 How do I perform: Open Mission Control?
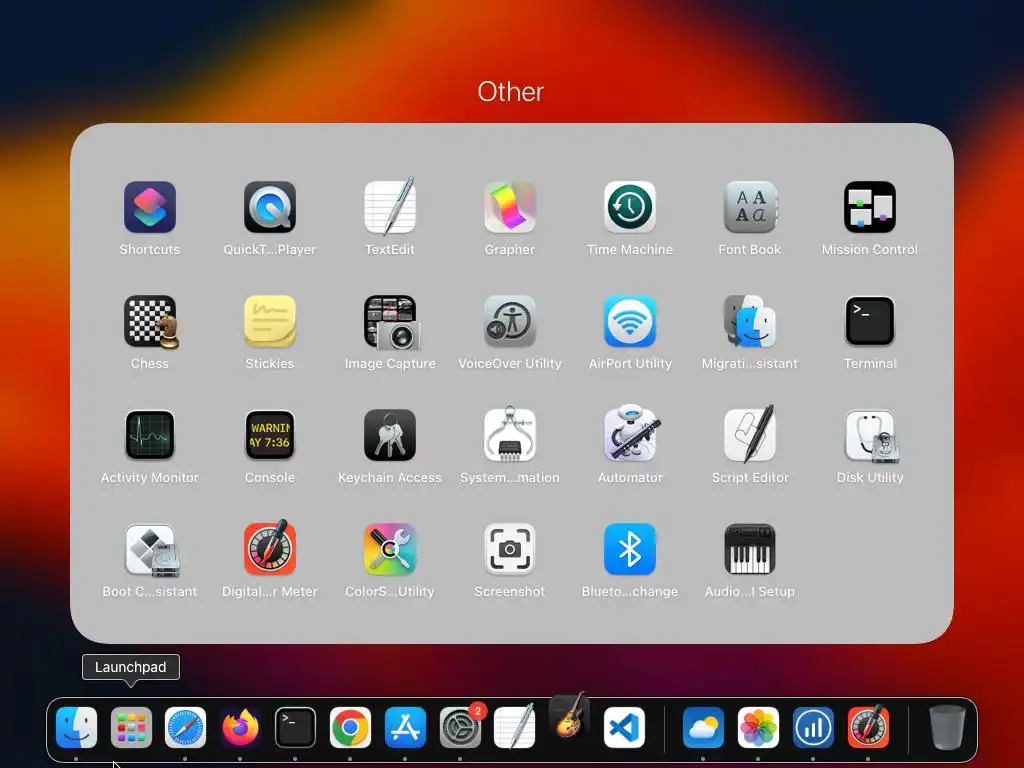pos(870,208)
